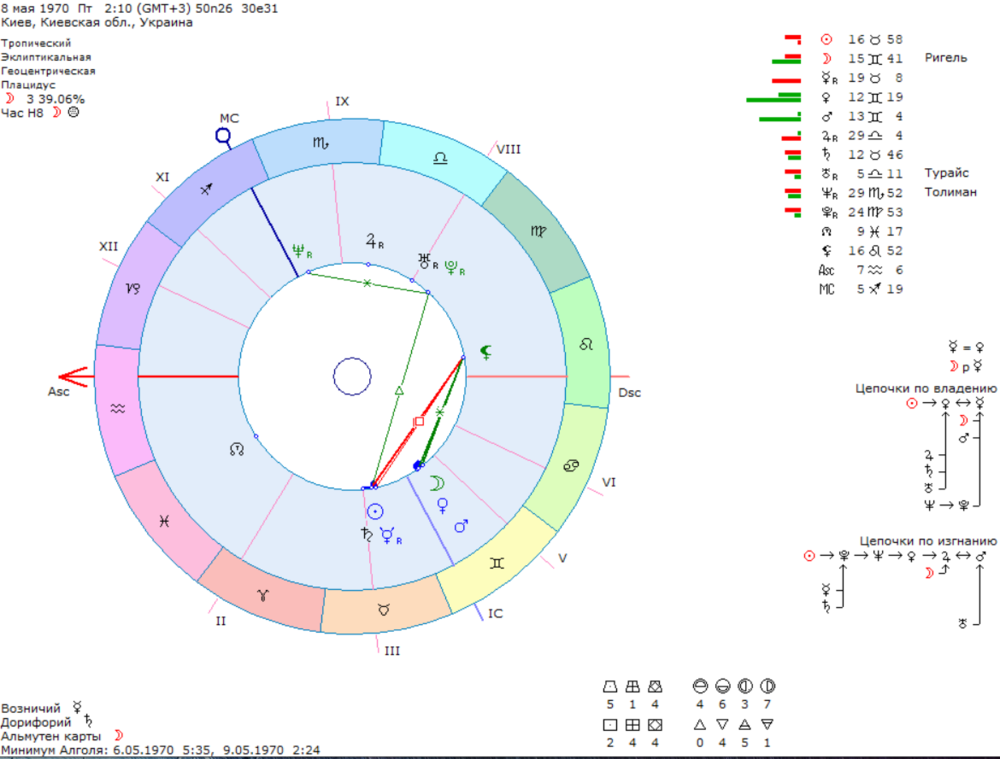This screenshot has height=759, width=1000.
Task: Click the North Node symbol in the wheel
Action: coord(237,450)
